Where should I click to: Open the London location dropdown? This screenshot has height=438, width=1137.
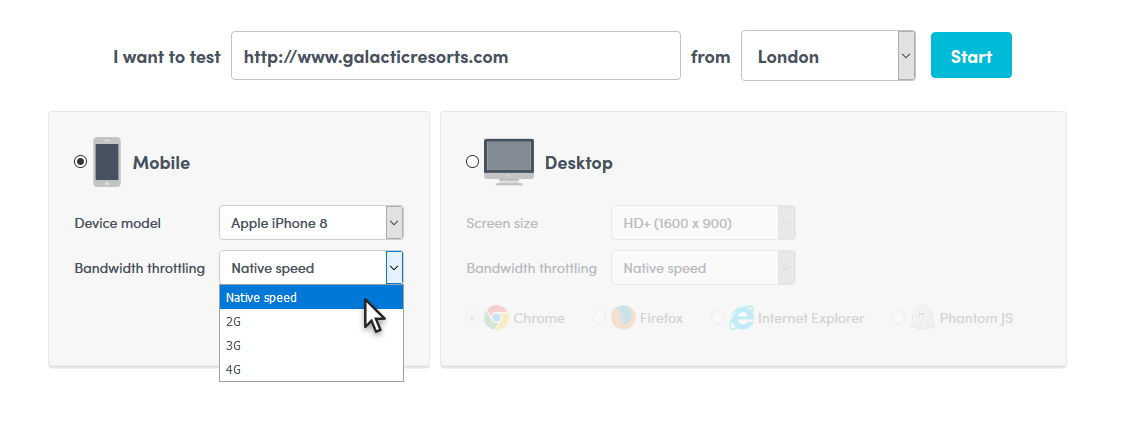click(x=828, y=56)
